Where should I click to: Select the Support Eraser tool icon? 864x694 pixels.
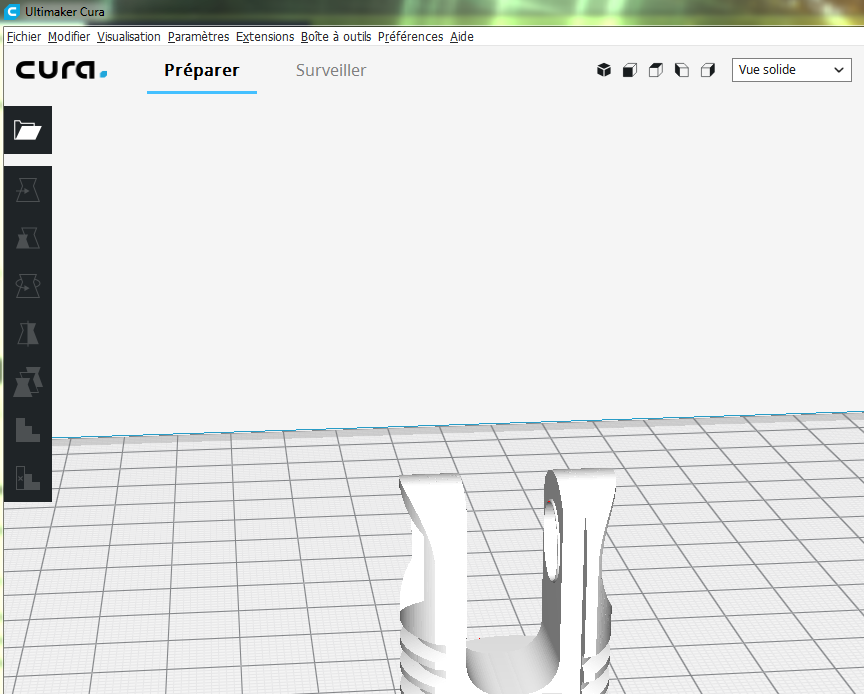(x=28, y=478)
